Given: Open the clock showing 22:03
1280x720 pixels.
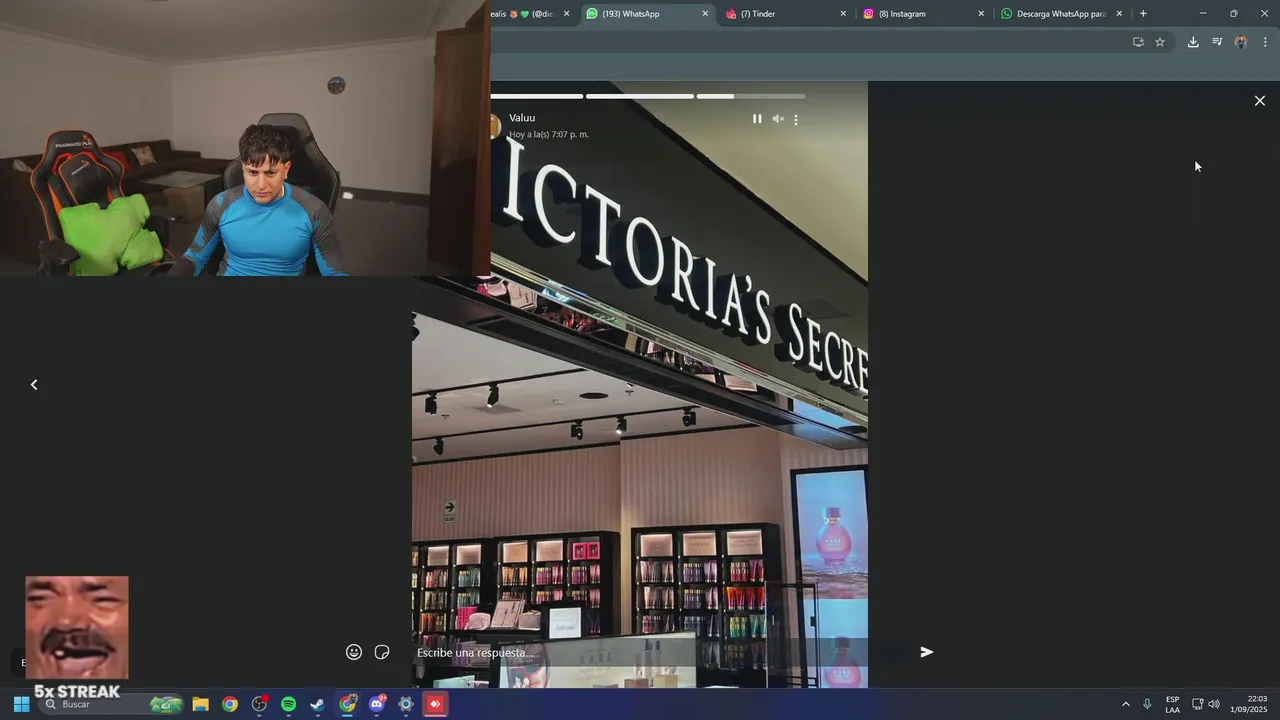Looking at the screenshot, I should 1249,704.
